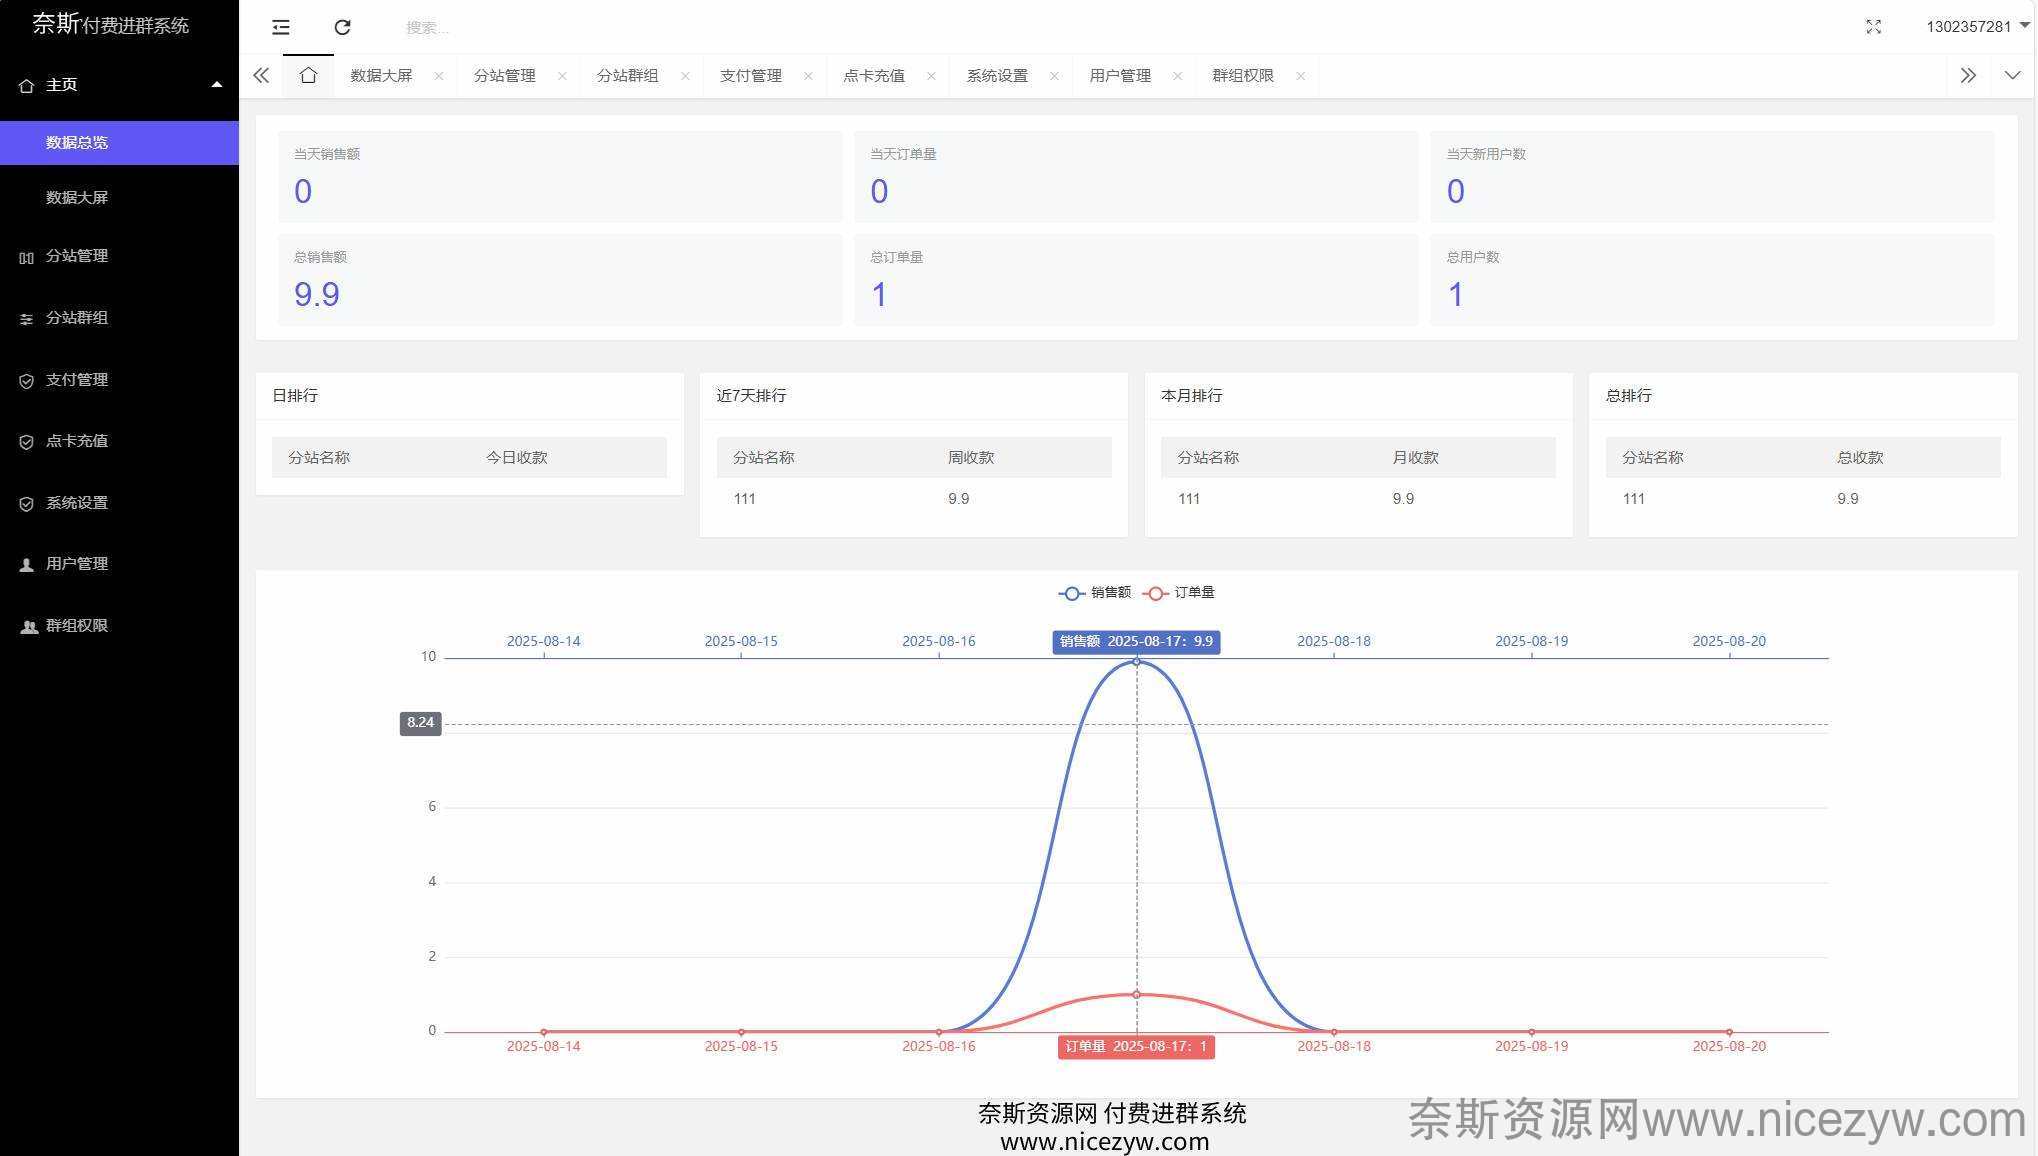Switch to the 支付管理 tab
The height and width of the screenshot is (1156, 2038).
(x=750, y=76)
